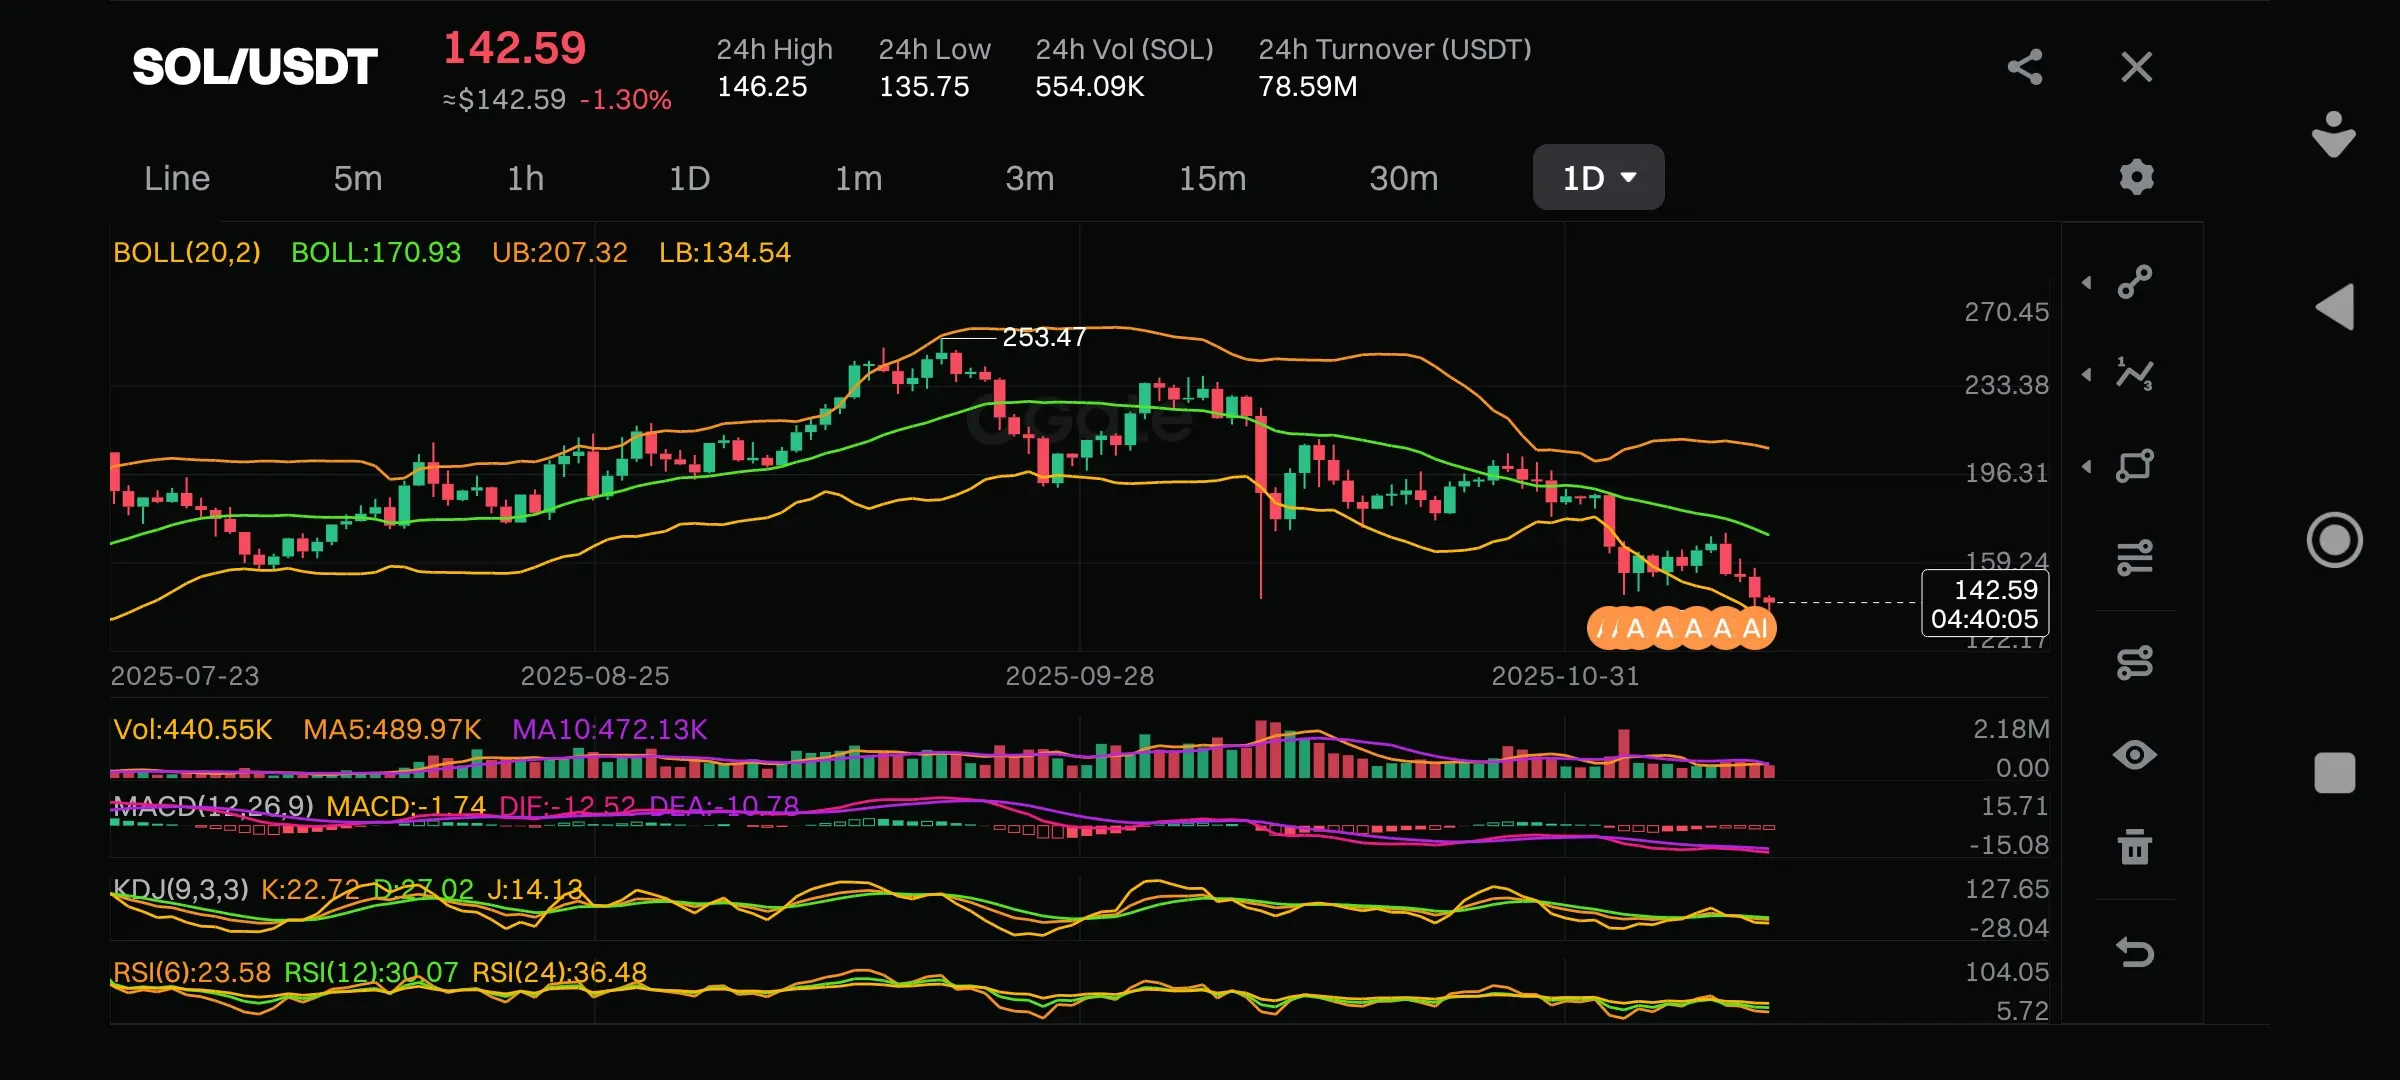Tap the share icon

click(x=2024, y=68)
